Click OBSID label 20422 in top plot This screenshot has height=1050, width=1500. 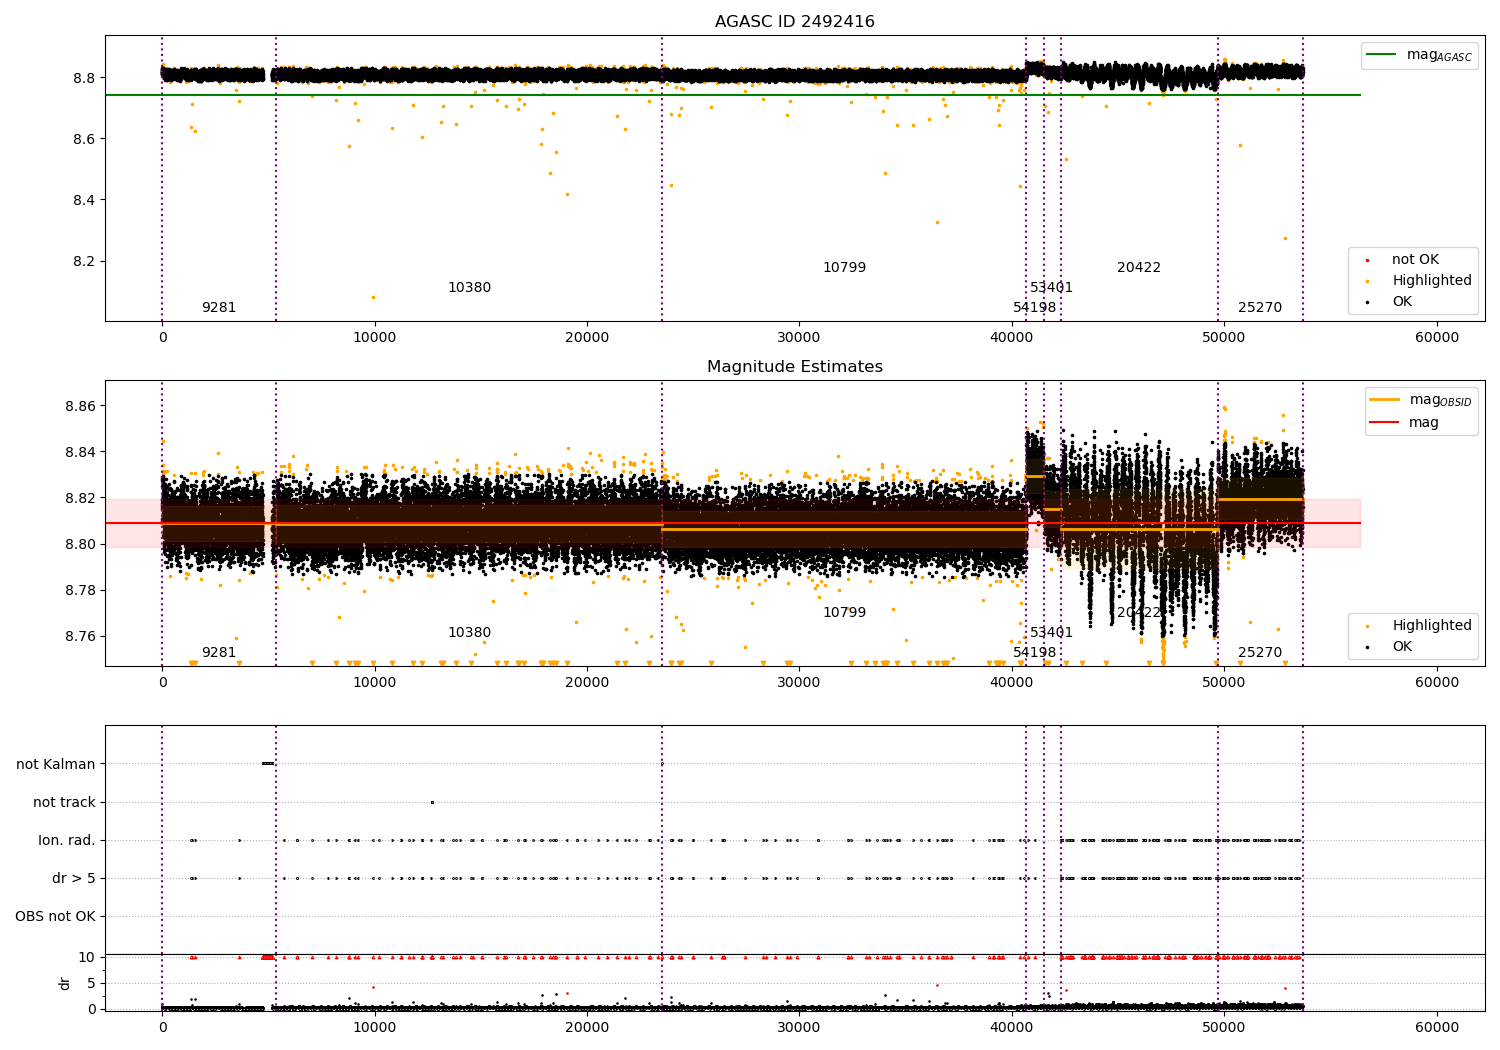(x=1139, y=268)
